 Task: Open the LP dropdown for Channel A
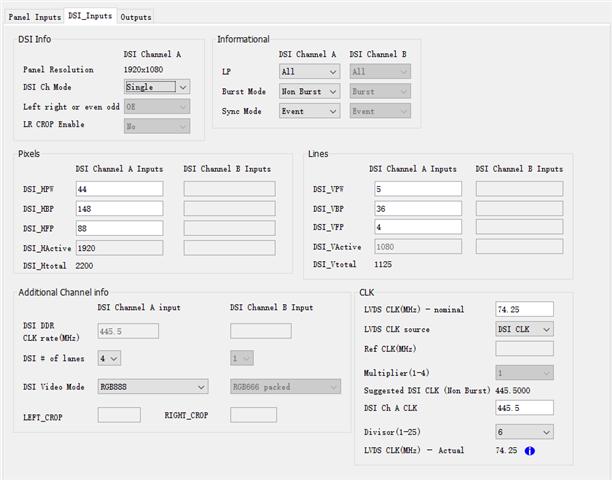(309, 72)
